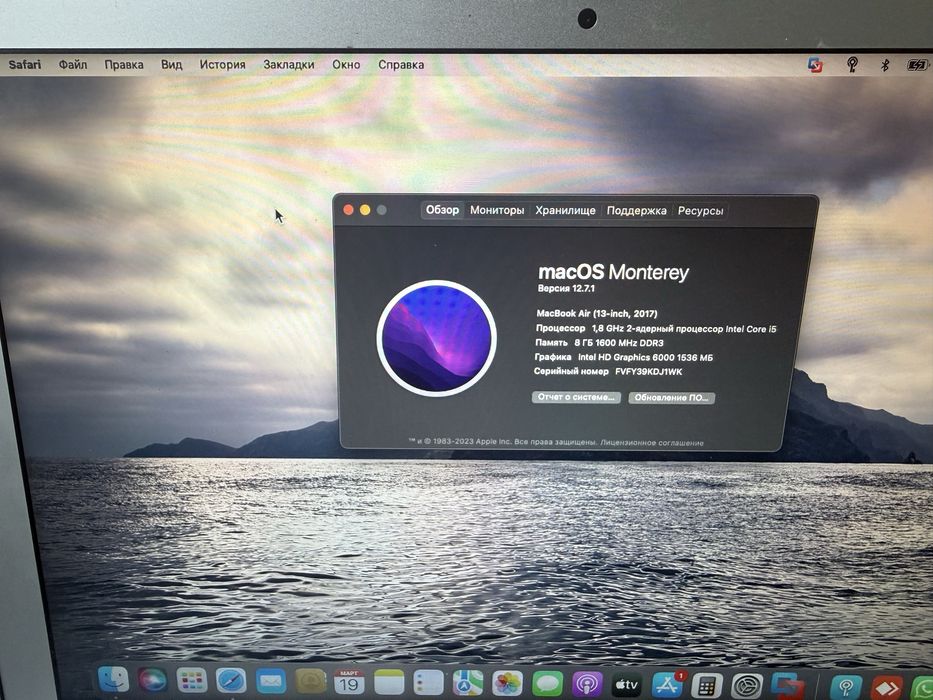Launch Calculator from the Dock
Image resolution: width=933 pixels, height=700 pixels.
pyautogui.click(x=707, y=686)
